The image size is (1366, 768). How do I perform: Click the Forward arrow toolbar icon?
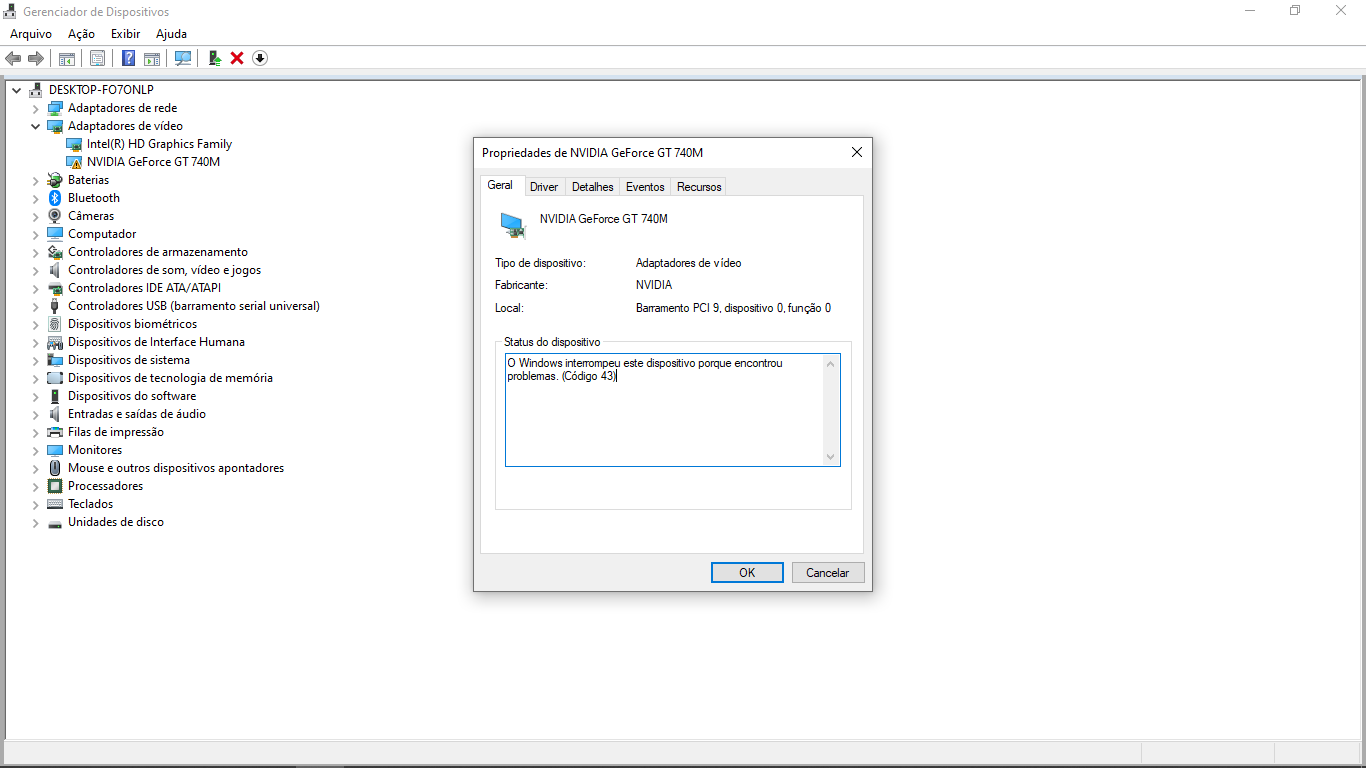(x=36, y=58)
